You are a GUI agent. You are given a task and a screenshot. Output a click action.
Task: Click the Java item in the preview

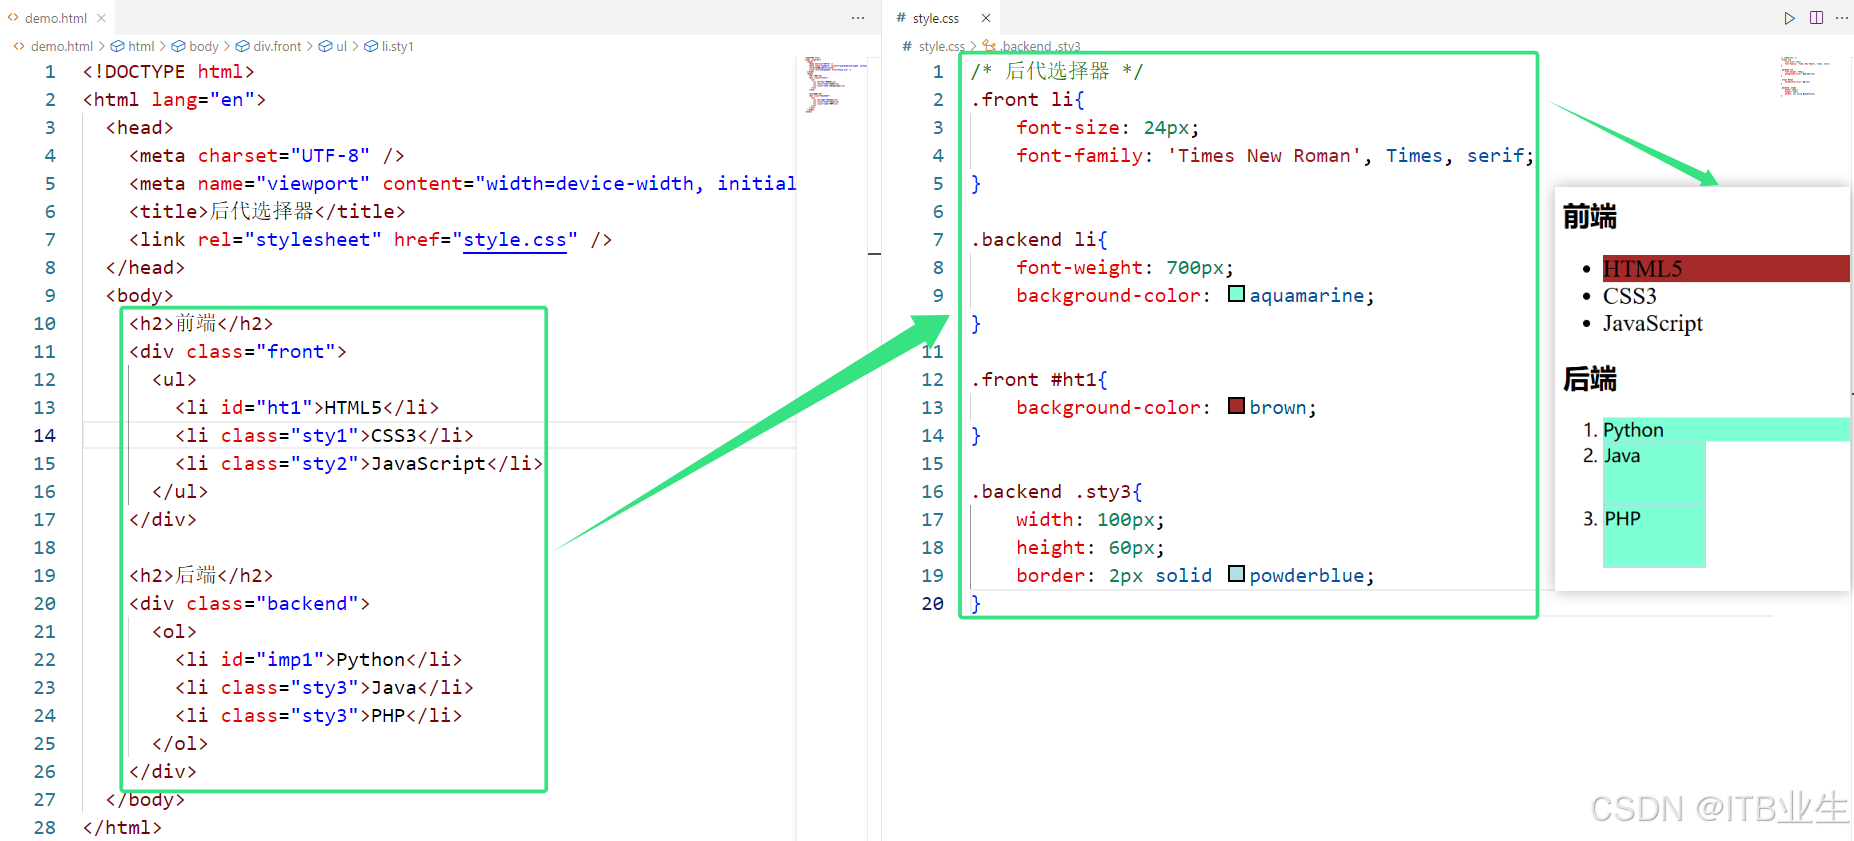1654,473
